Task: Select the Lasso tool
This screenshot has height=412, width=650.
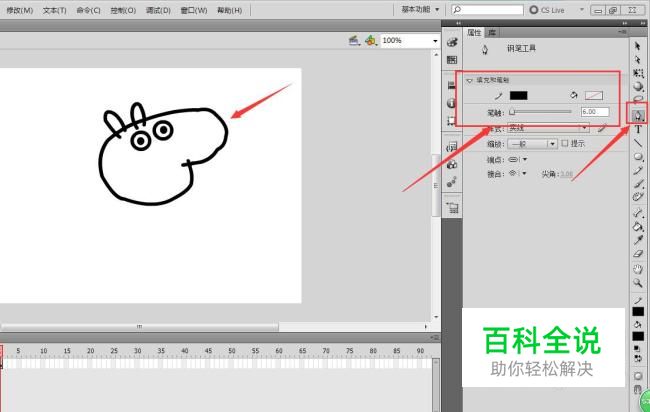Action: (x=638, y=99)
